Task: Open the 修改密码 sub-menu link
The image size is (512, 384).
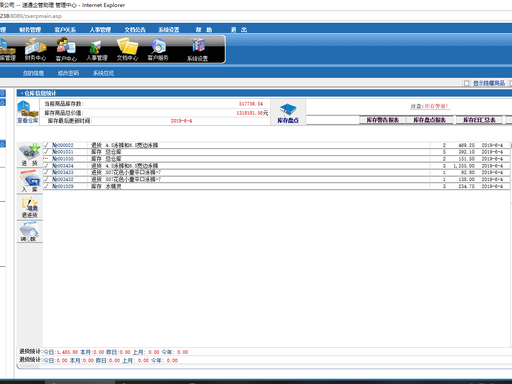Action: 68,73
